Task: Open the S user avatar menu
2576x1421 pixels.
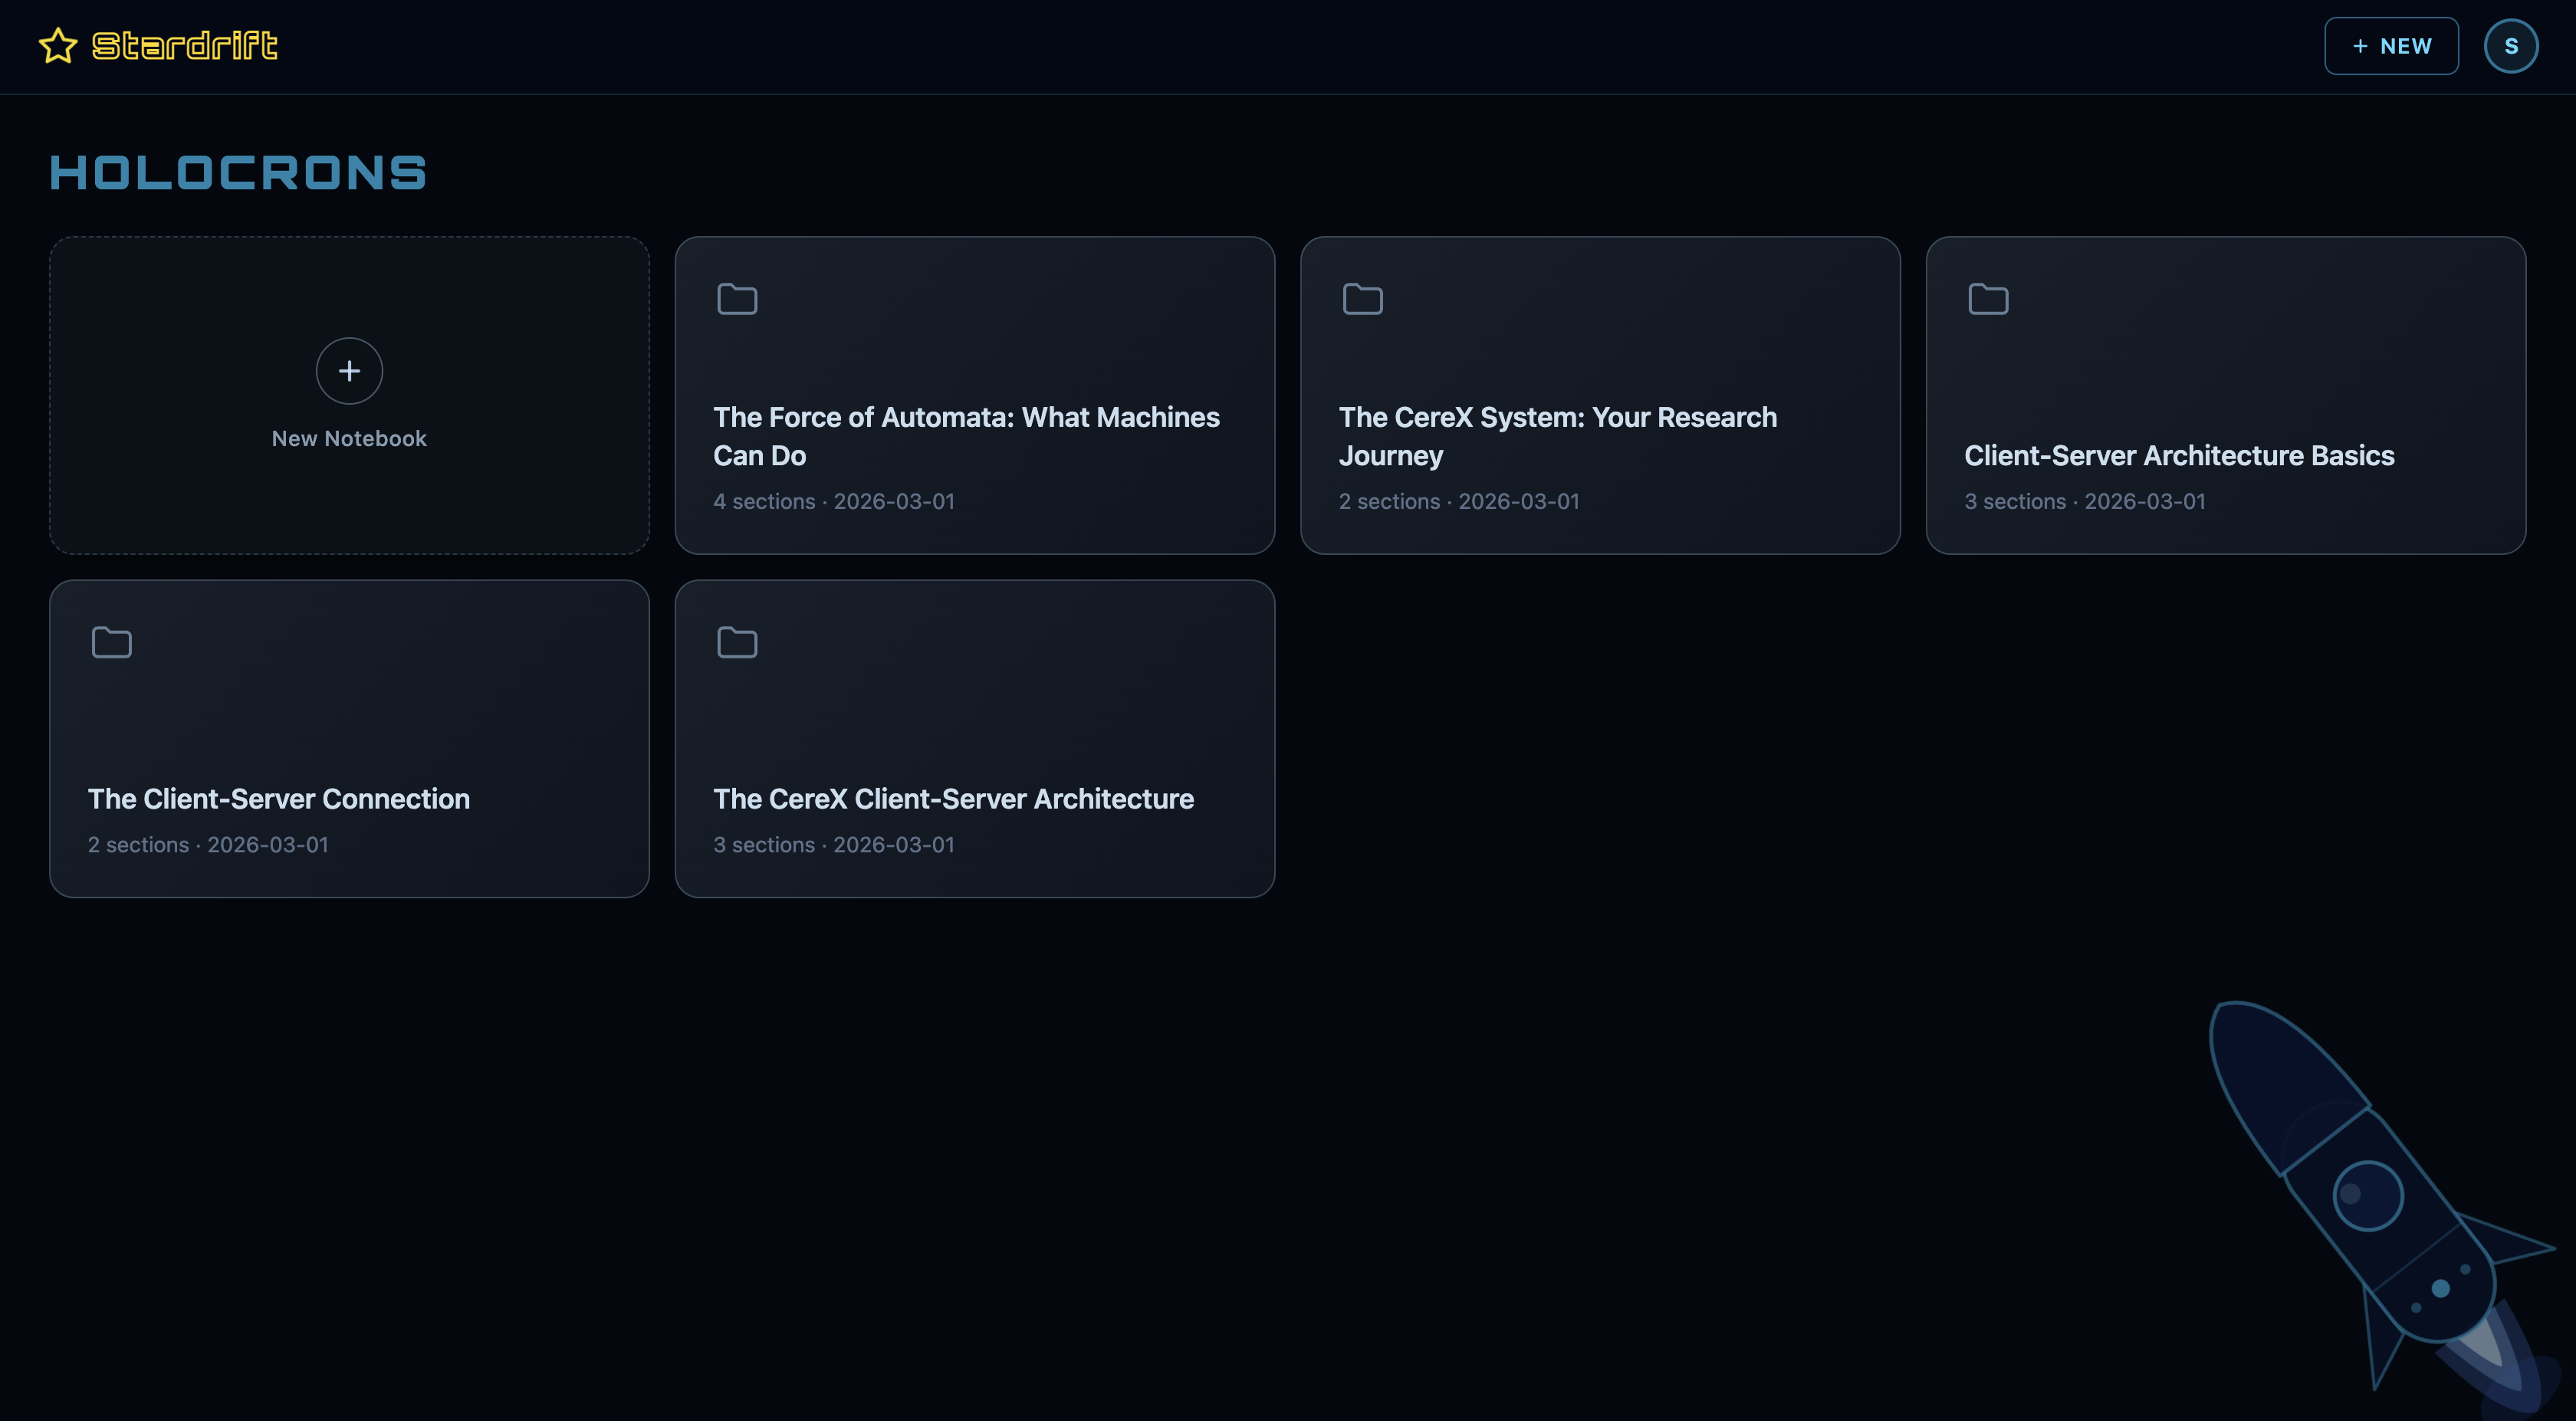Action: click(2510, 46)
